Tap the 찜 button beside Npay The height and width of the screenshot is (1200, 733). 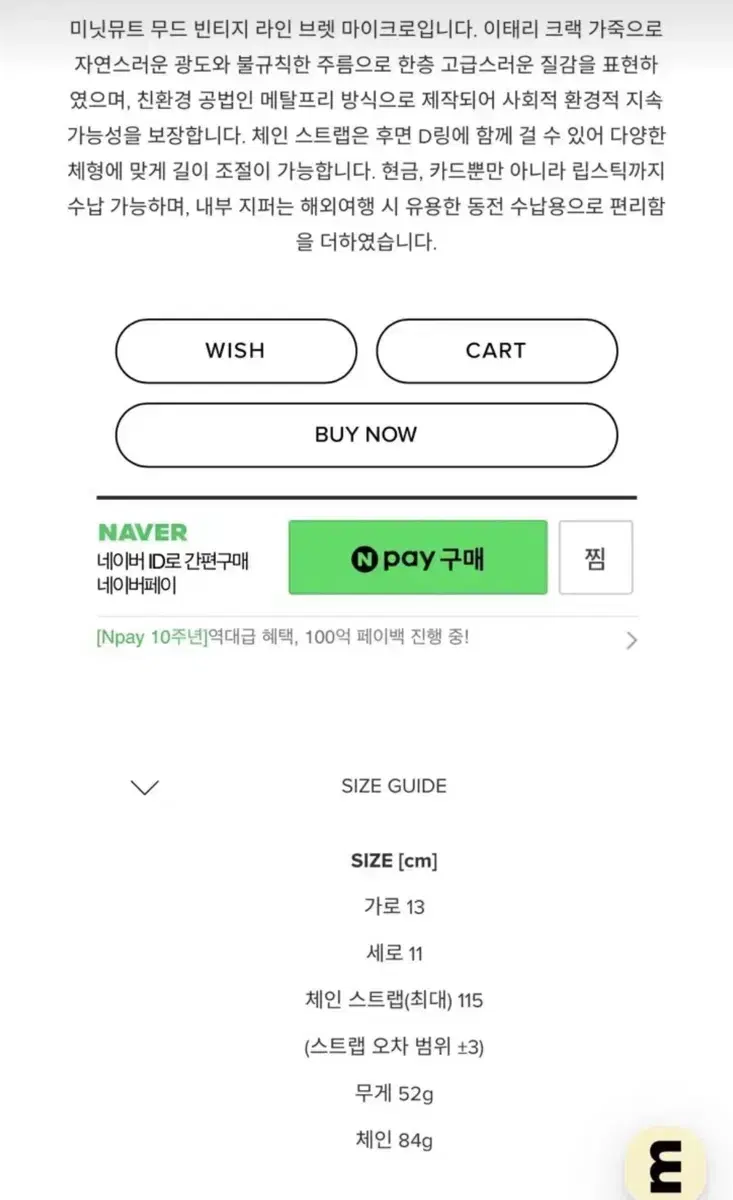tap(596, 558)
